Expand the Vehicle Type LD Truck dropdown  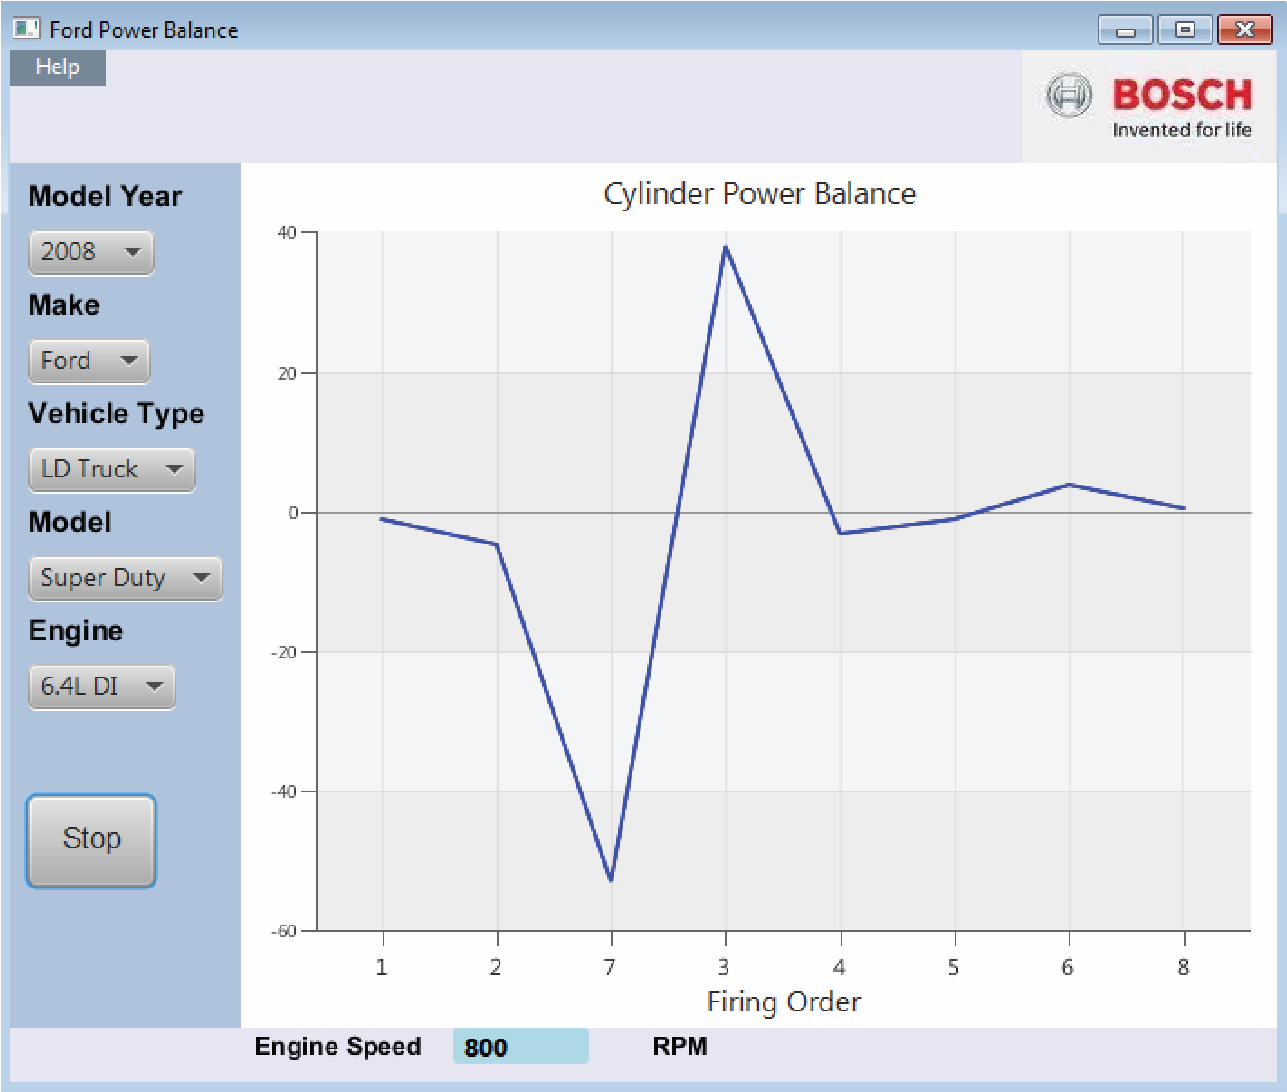tap(111, 470)
